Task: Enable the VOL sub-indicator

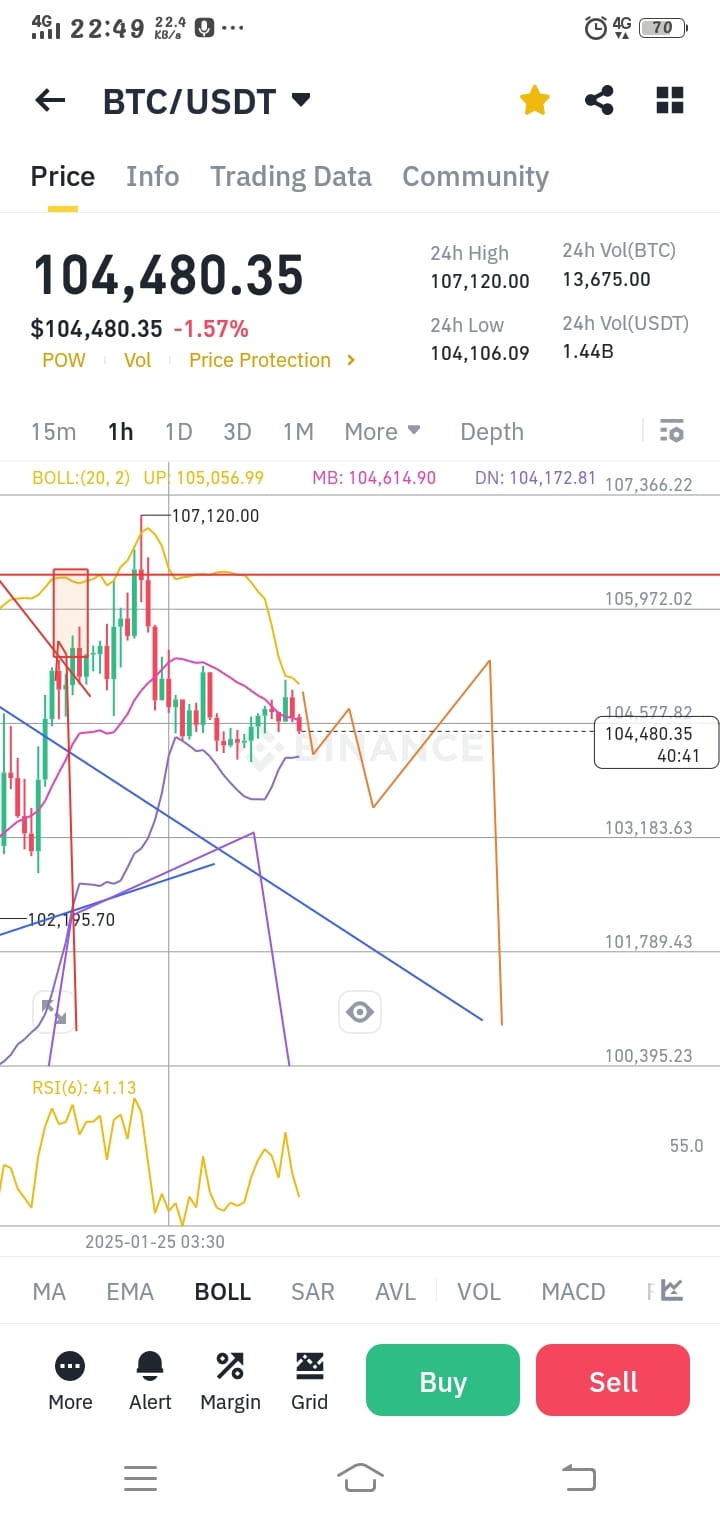Action: [x=479, y=1292]
